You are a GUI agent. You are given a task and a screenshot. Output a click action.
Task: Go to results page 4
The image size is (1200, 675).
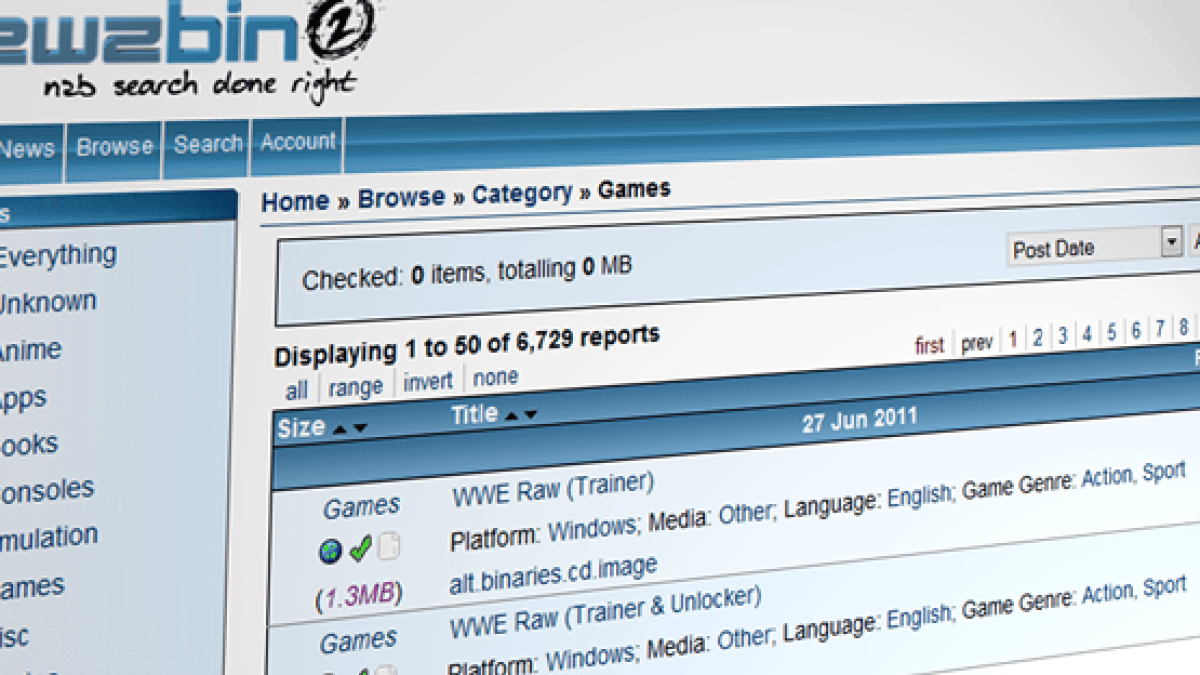click(1086, 334)
